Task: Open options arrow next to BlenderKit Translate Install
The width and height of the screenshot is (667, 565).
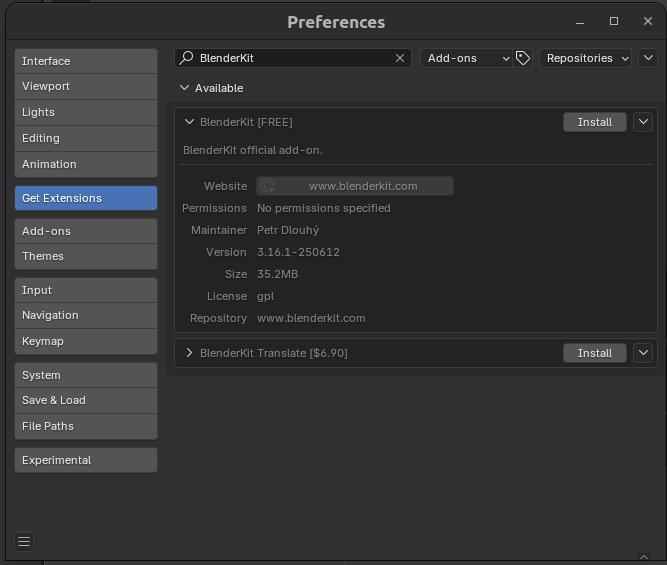Action: [643, 353]
